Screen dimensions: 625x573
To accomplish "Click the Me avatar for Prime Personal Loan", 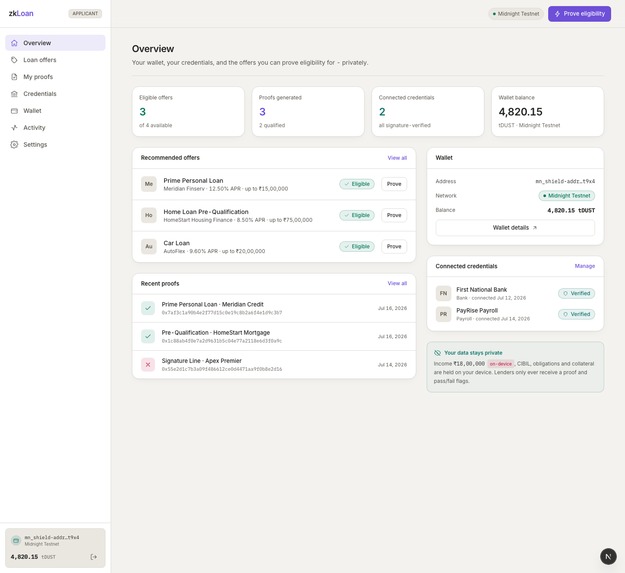I will [149, 184].
